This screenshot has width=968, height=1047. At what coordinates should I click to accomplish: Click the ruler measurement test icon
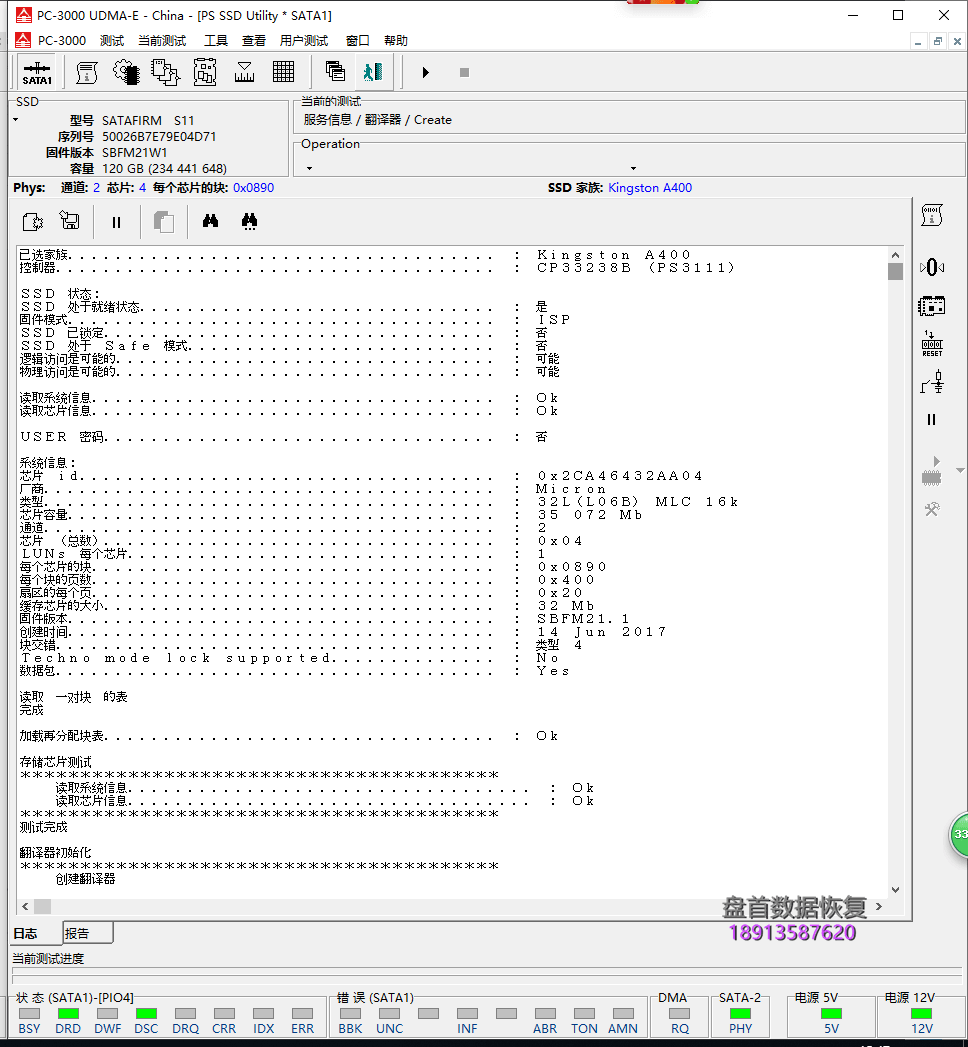244,72
